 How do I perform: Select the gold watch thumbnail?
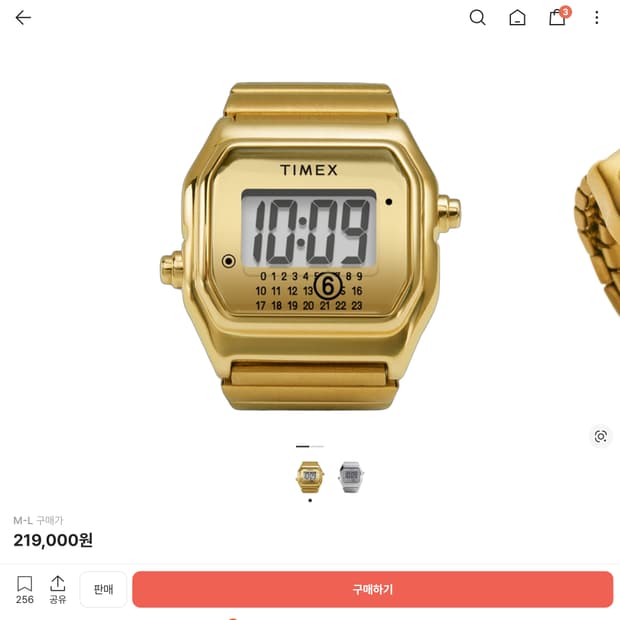[310, 476]
